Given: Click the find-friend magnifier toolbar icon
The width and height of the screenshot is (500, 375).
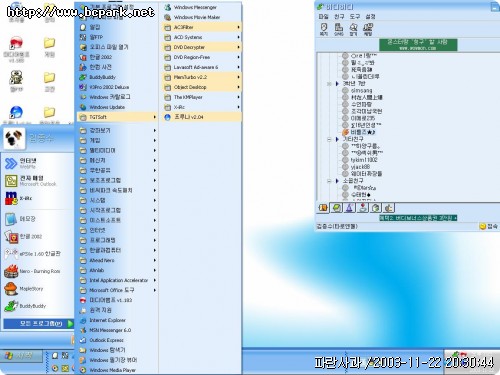Looking at the screenshot, I should [x=353, y=29].
